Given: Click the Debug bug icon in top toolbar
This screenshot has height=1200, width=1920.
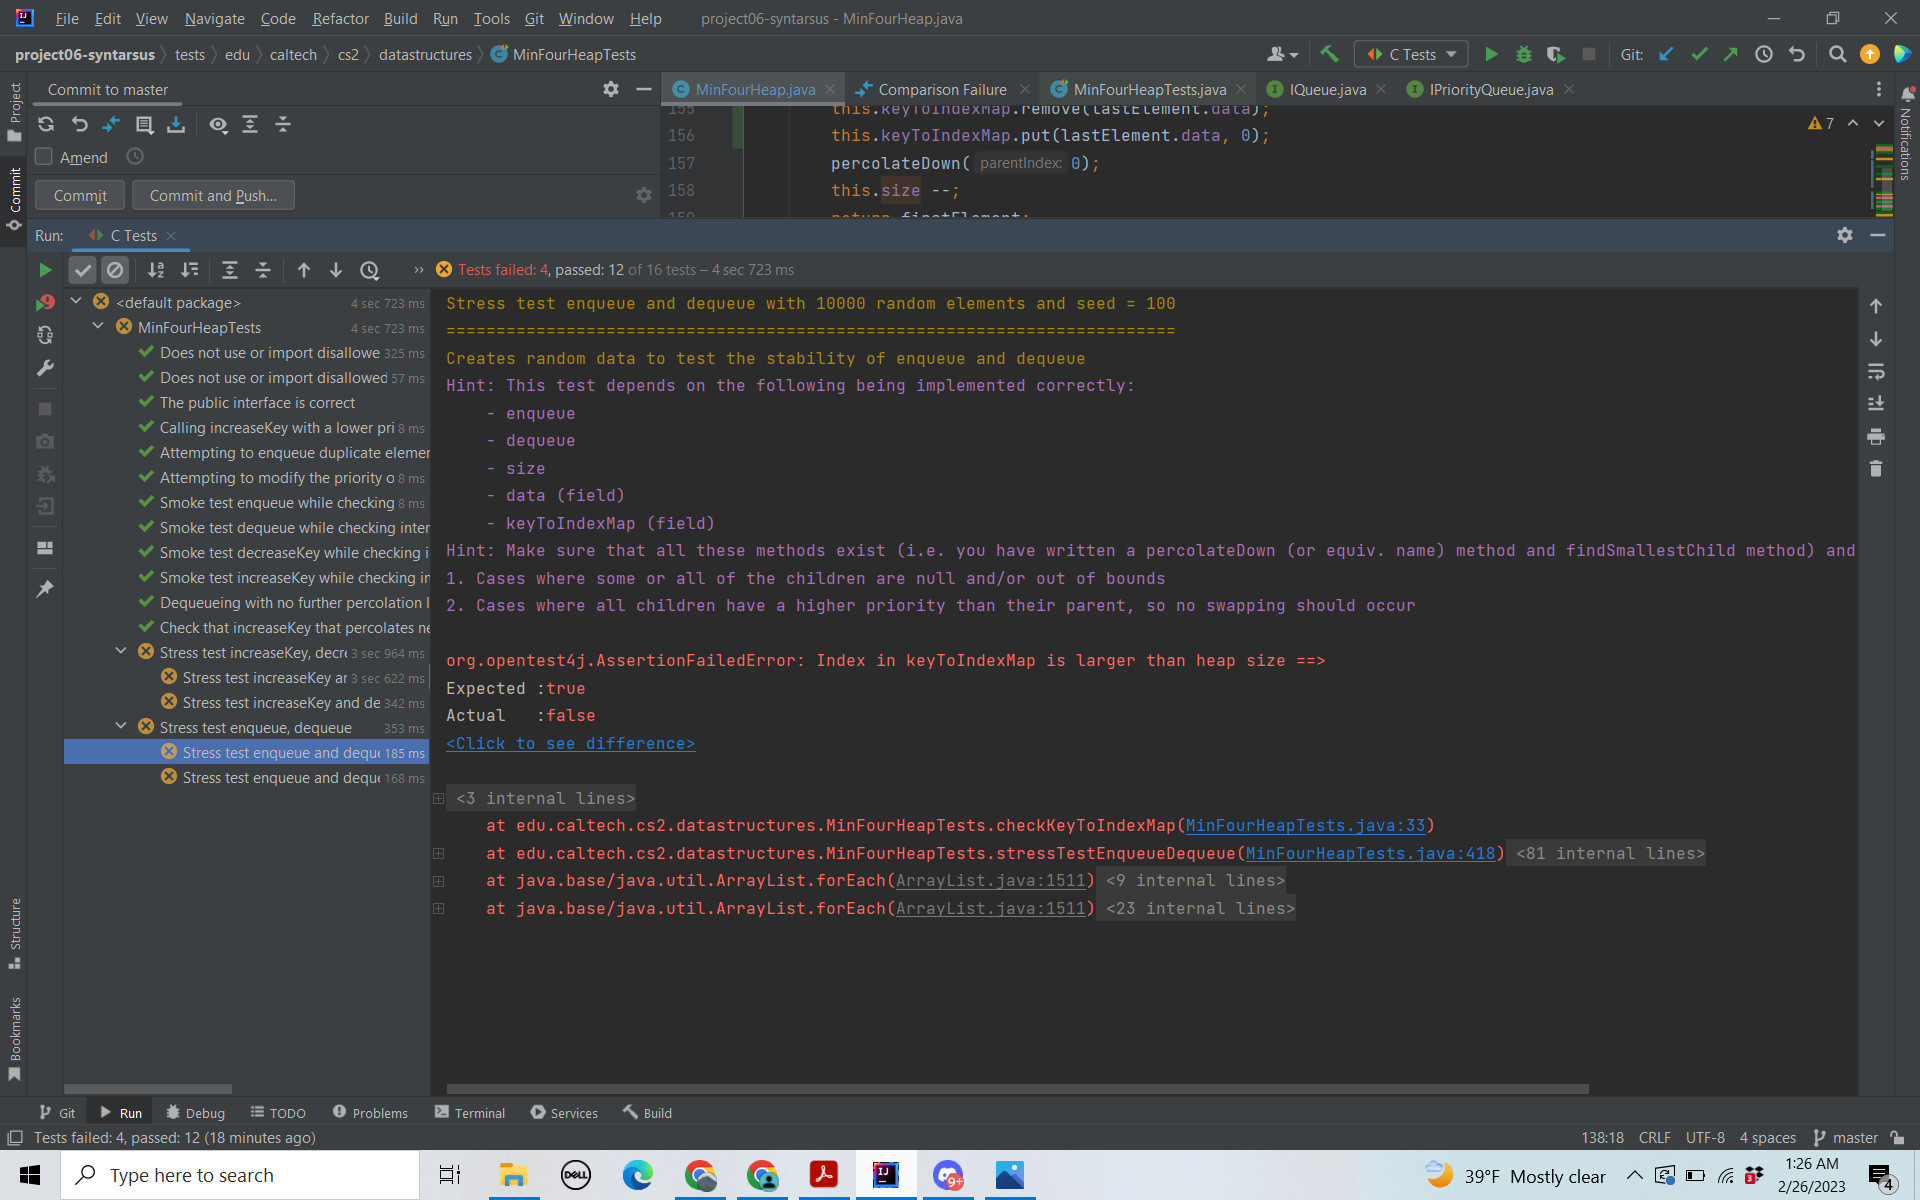Looking at the screenshot, I should (1523, 55).
